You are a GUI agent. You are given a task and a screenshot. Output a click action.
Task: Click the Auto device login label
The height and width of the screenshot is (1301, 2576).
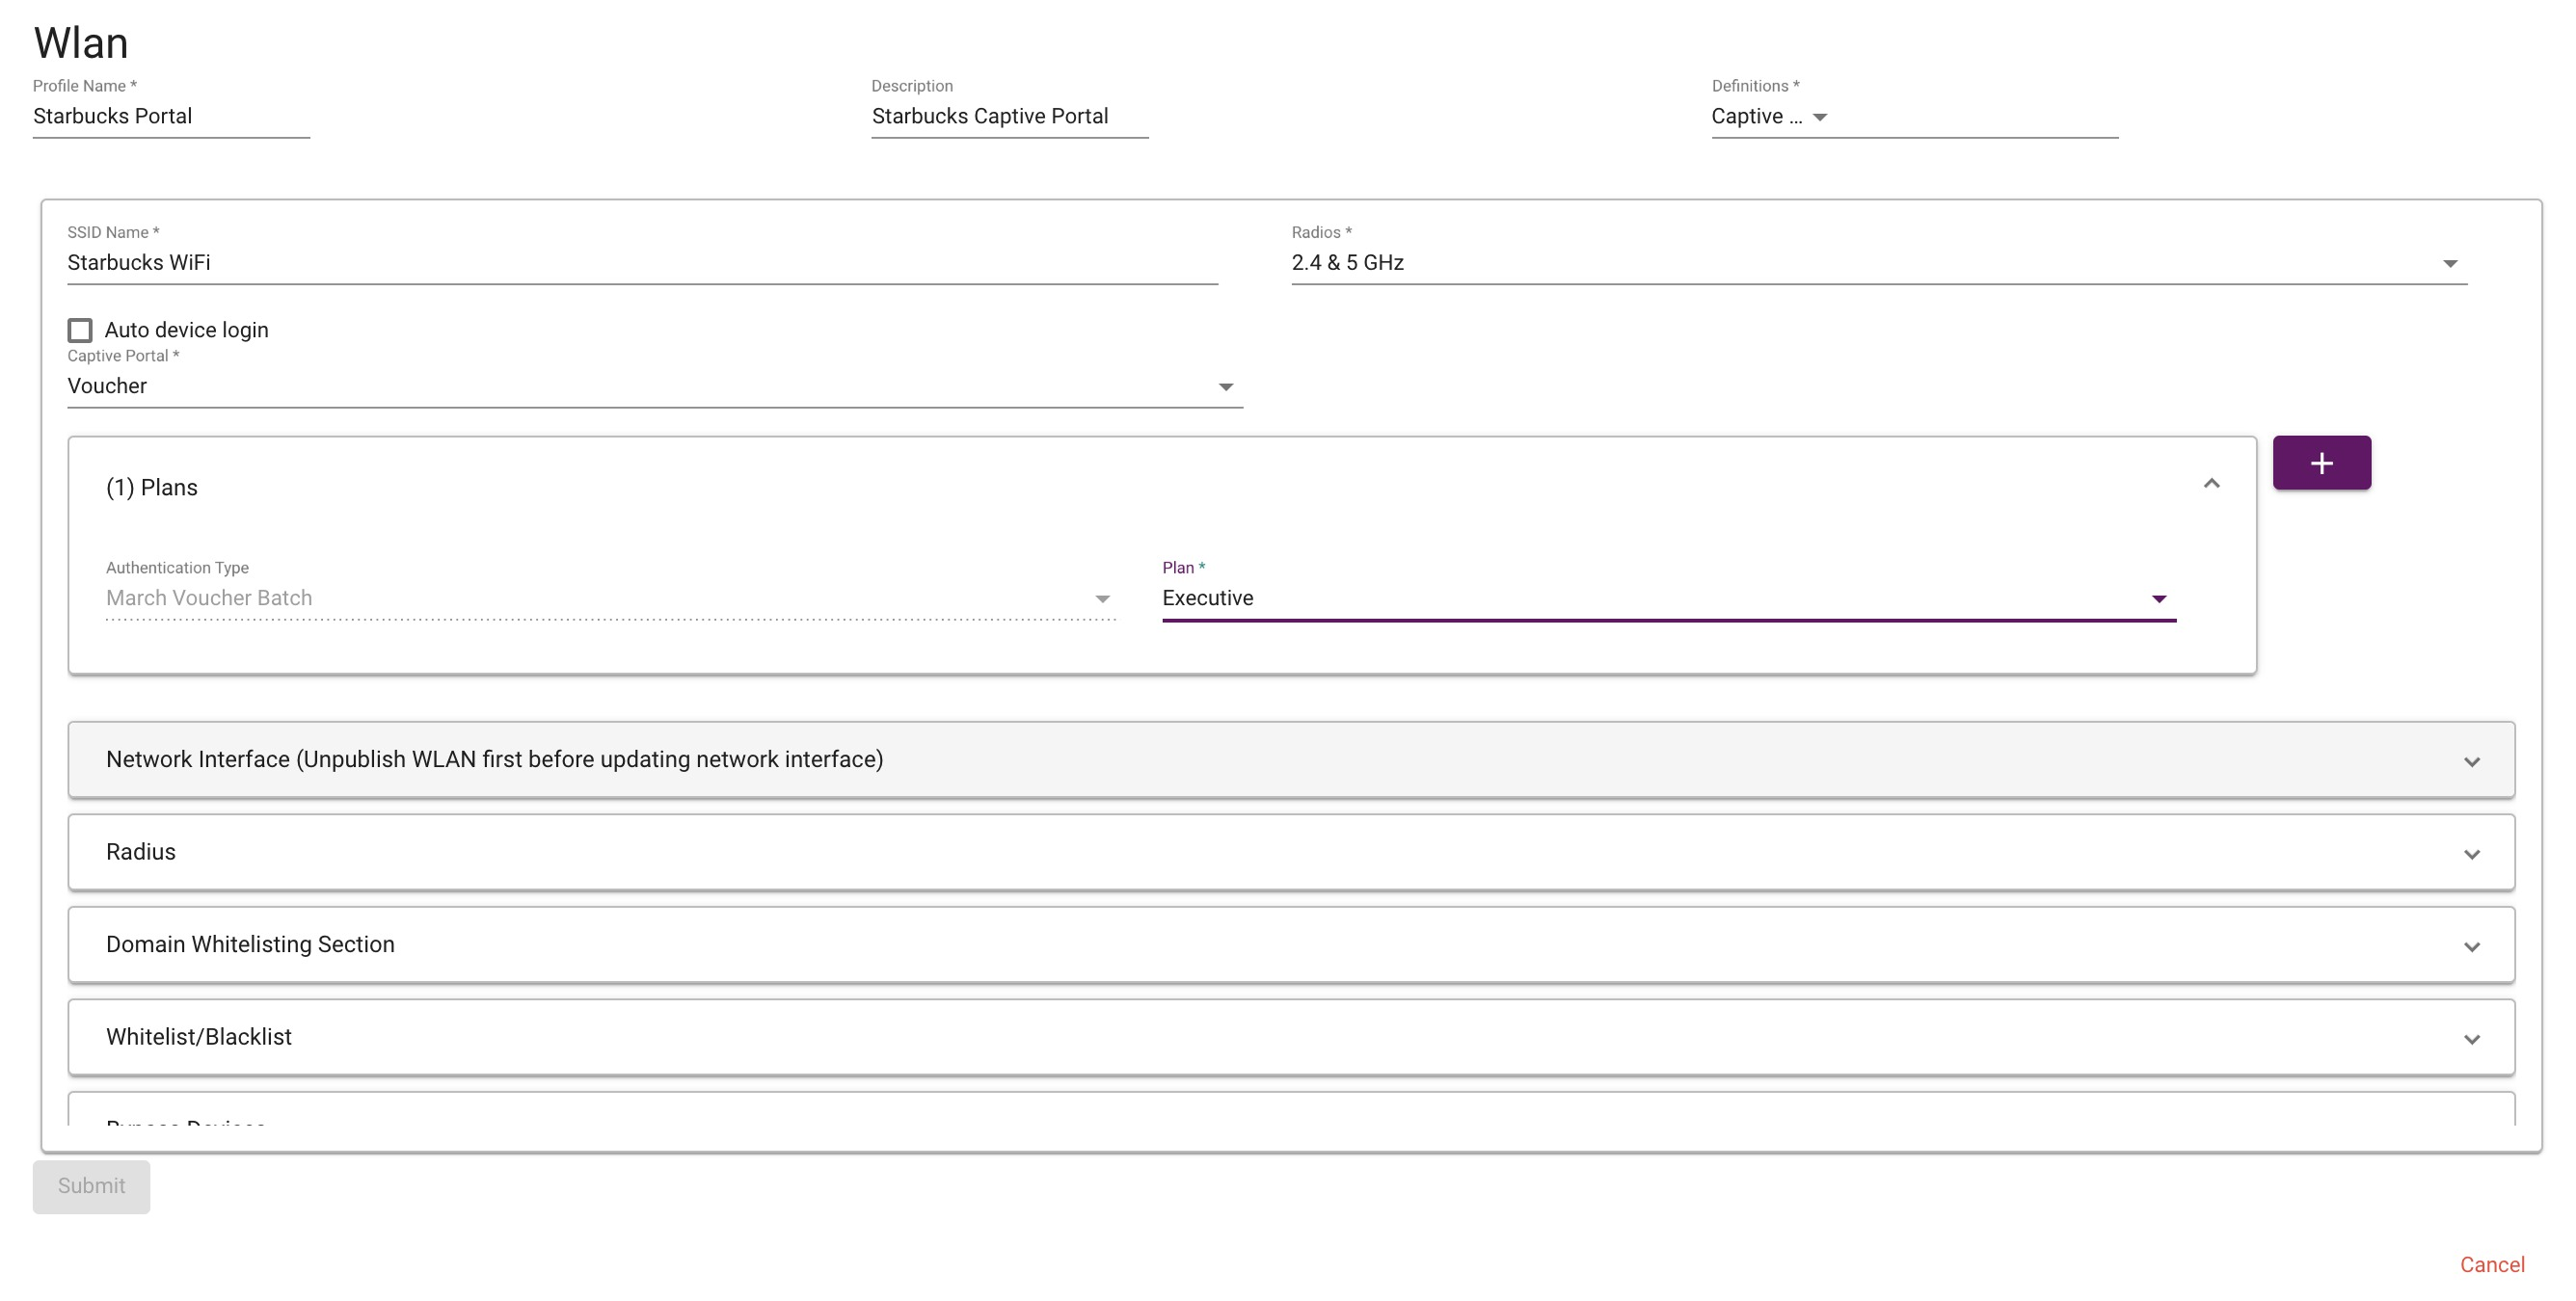pos(186,330)
